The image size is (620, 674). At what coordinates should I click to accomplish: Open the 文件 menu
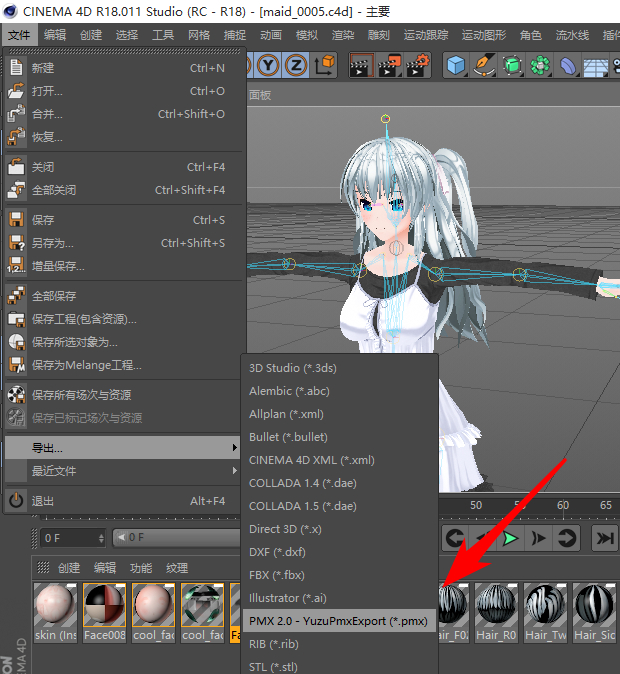point(19,35)
